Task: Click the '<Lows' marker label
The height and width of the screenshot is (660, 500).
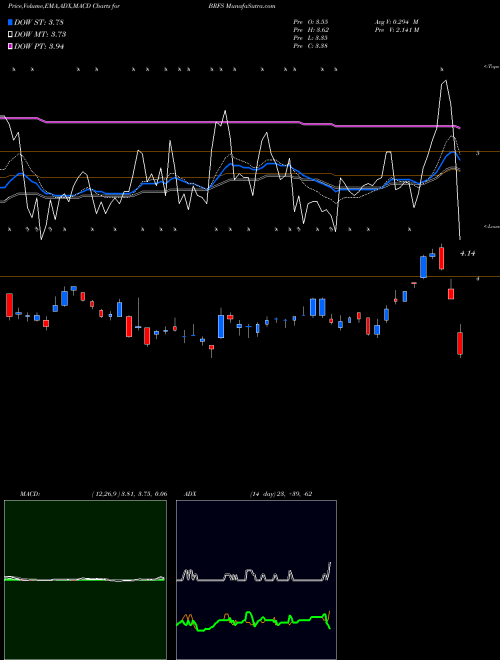Action: coord(491,226)
